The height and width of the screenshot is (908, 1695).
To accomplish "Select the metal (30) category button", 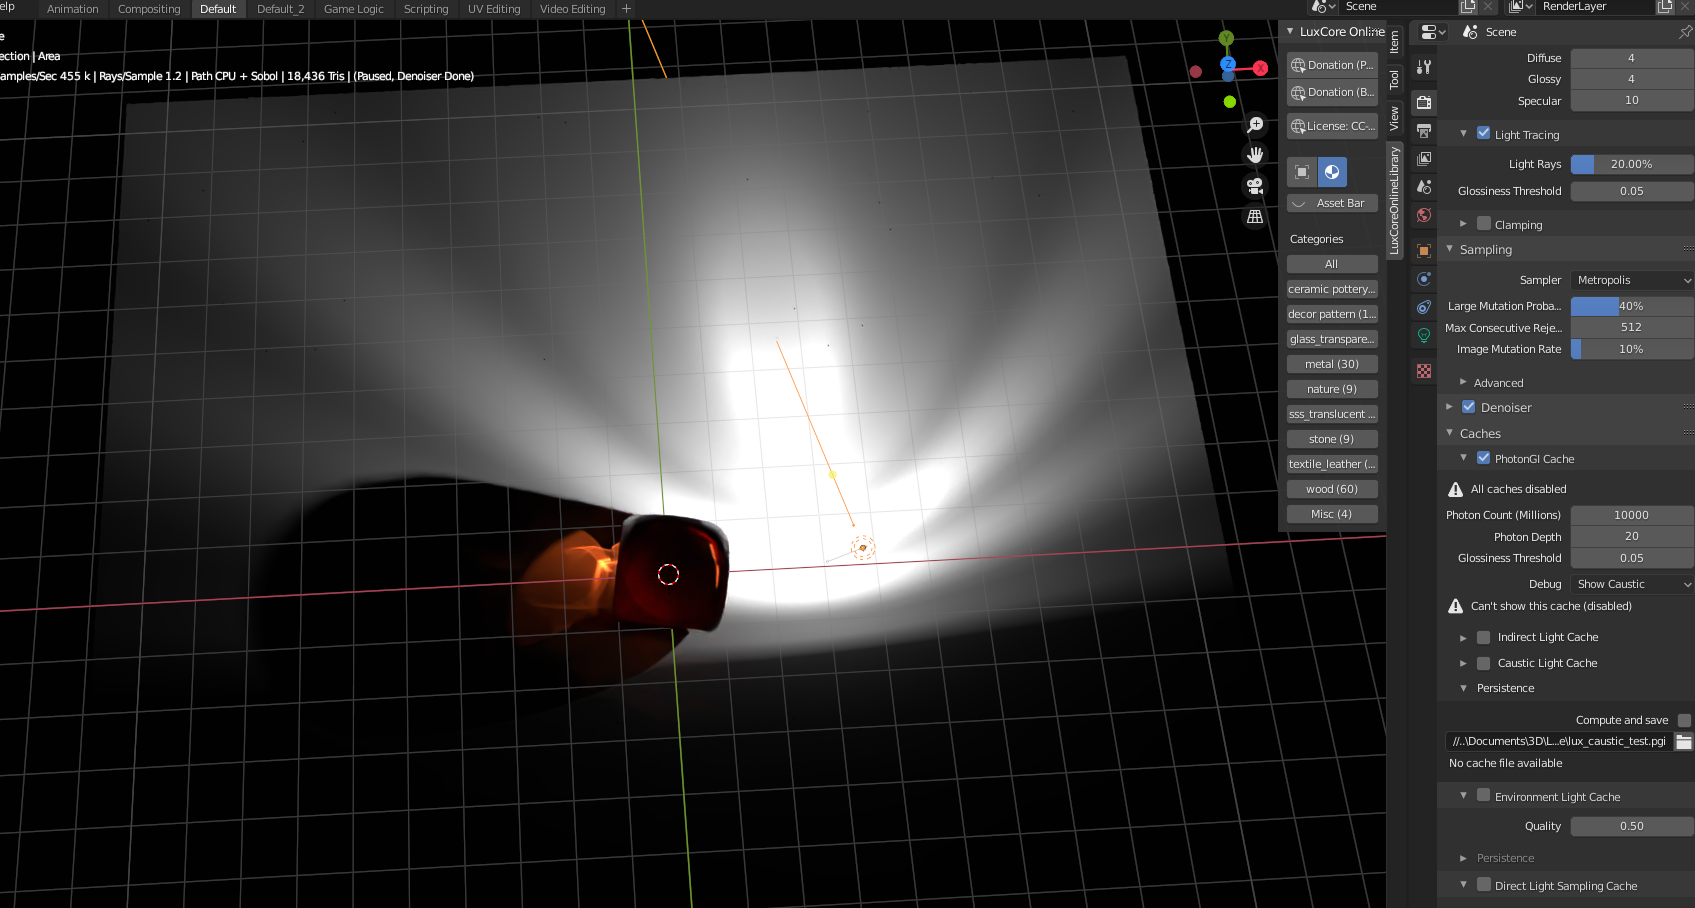I will pos(1332,364).
